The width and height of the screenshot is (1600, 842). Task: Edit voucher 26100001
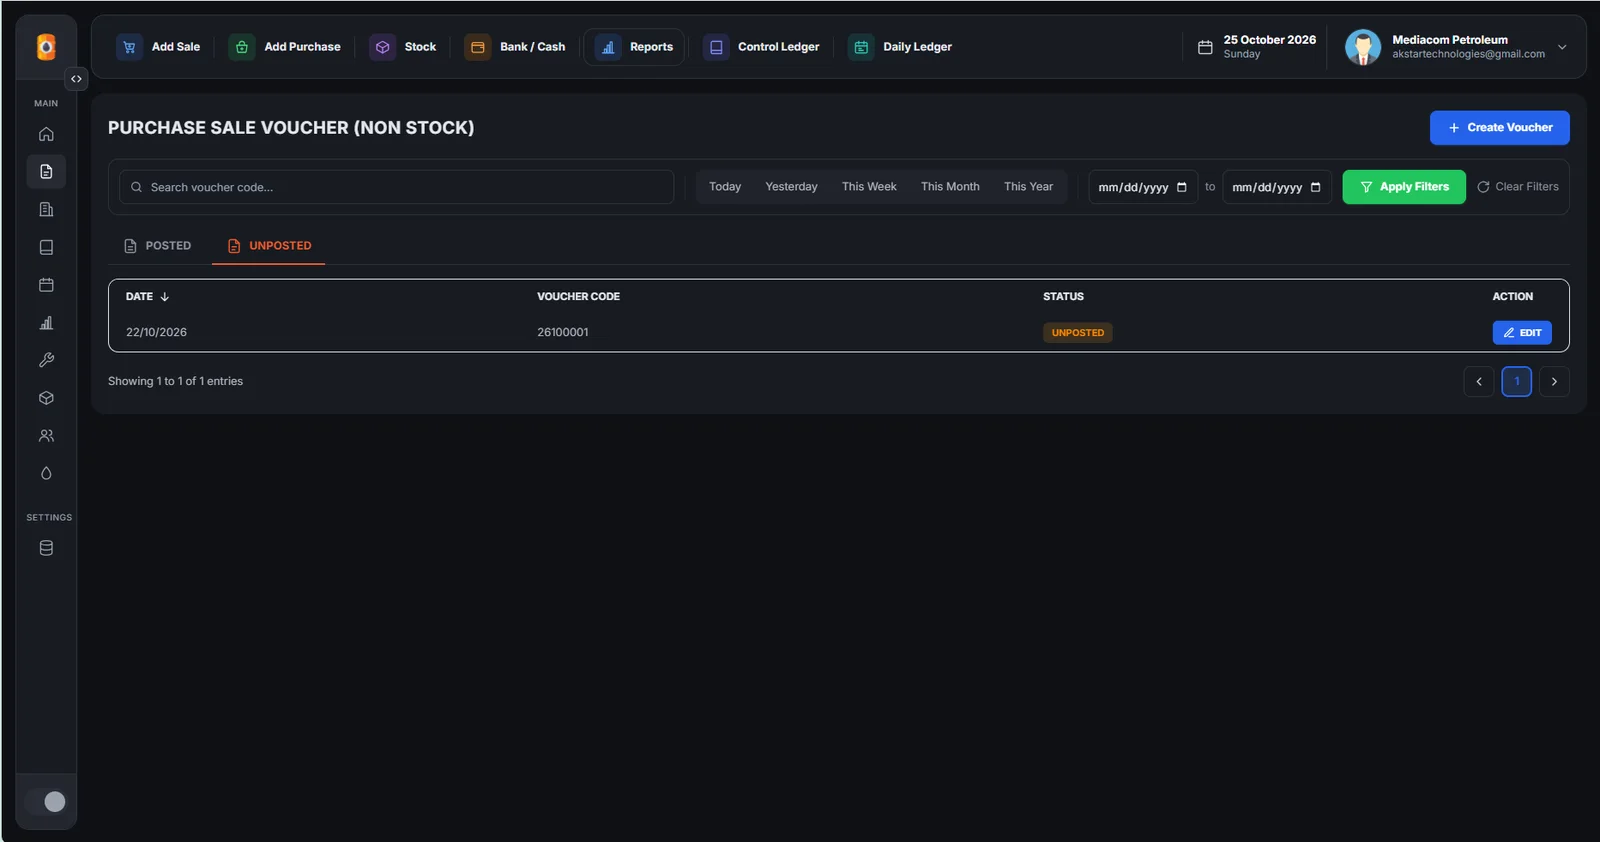point(1521,333)
